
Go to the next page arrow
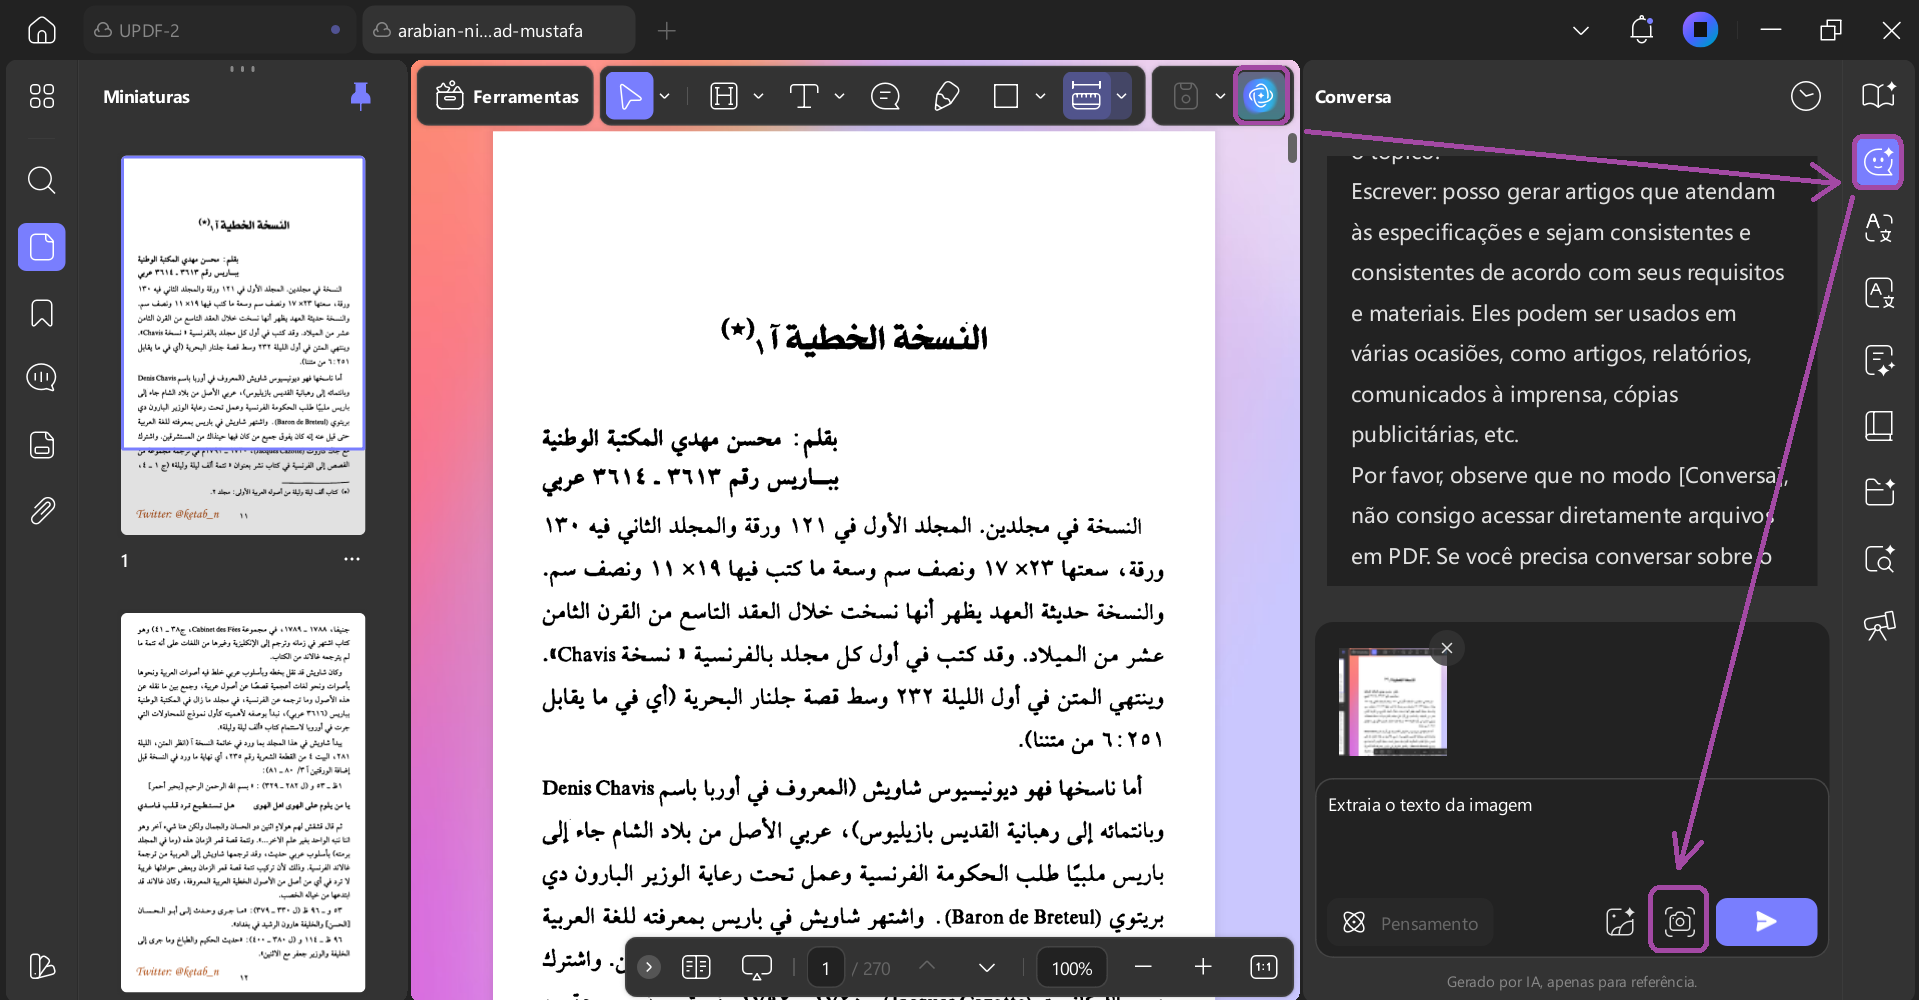click(986, 967)
